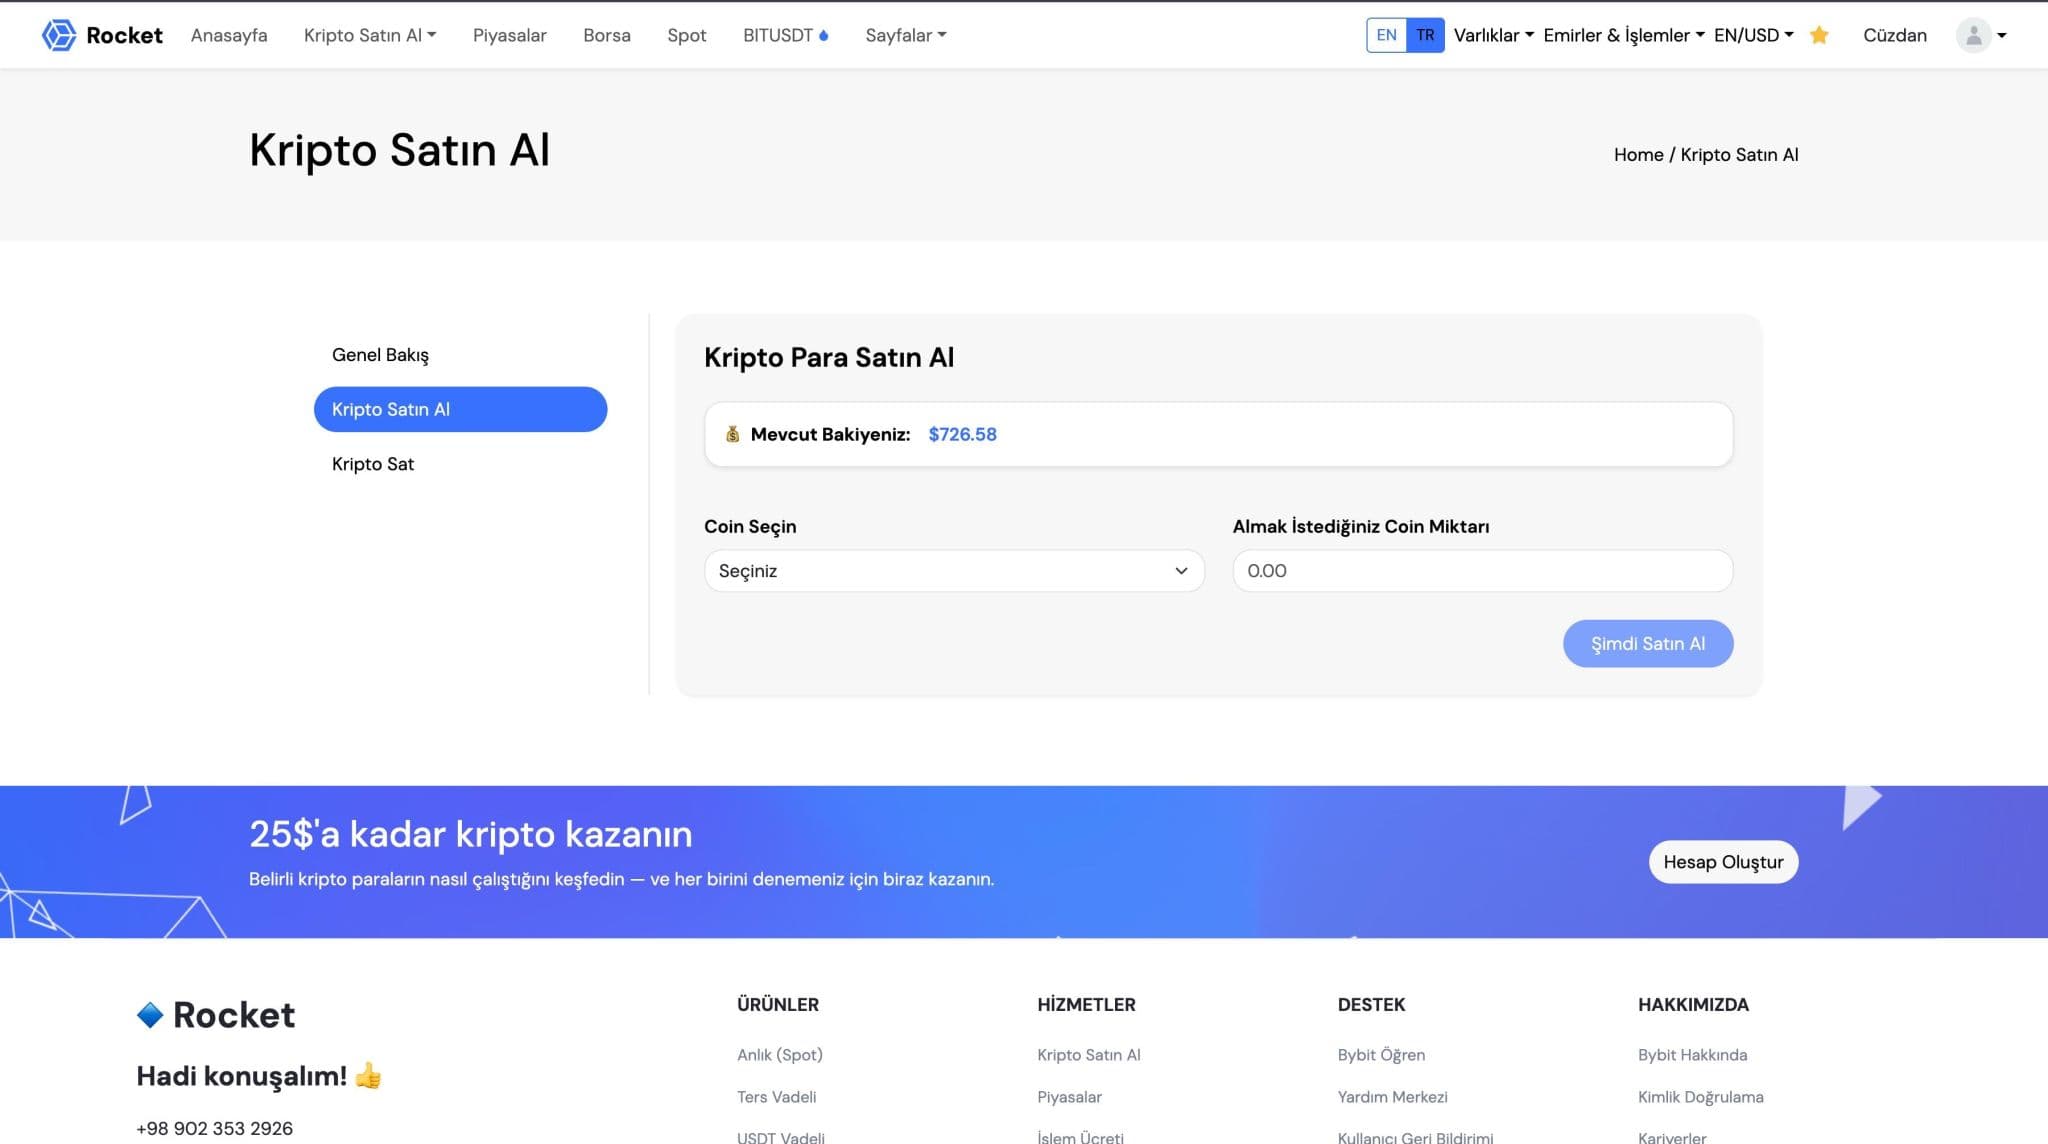
Task: Click the thumbs up emoji icon
Action: click(368, 1076)
